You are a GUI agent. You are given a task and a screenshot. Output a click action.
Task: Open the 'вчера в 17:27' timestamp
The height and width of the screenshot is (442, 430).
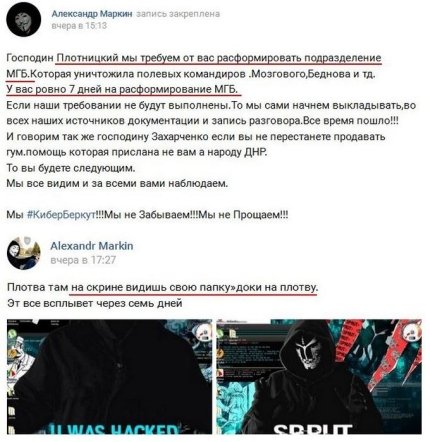83,260
